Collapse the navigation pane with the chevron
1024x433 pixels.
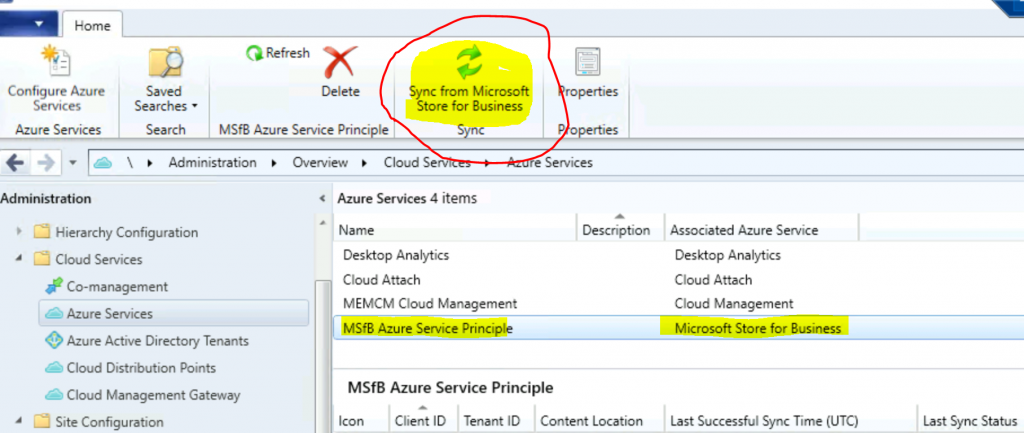click(x=322, y=199)
